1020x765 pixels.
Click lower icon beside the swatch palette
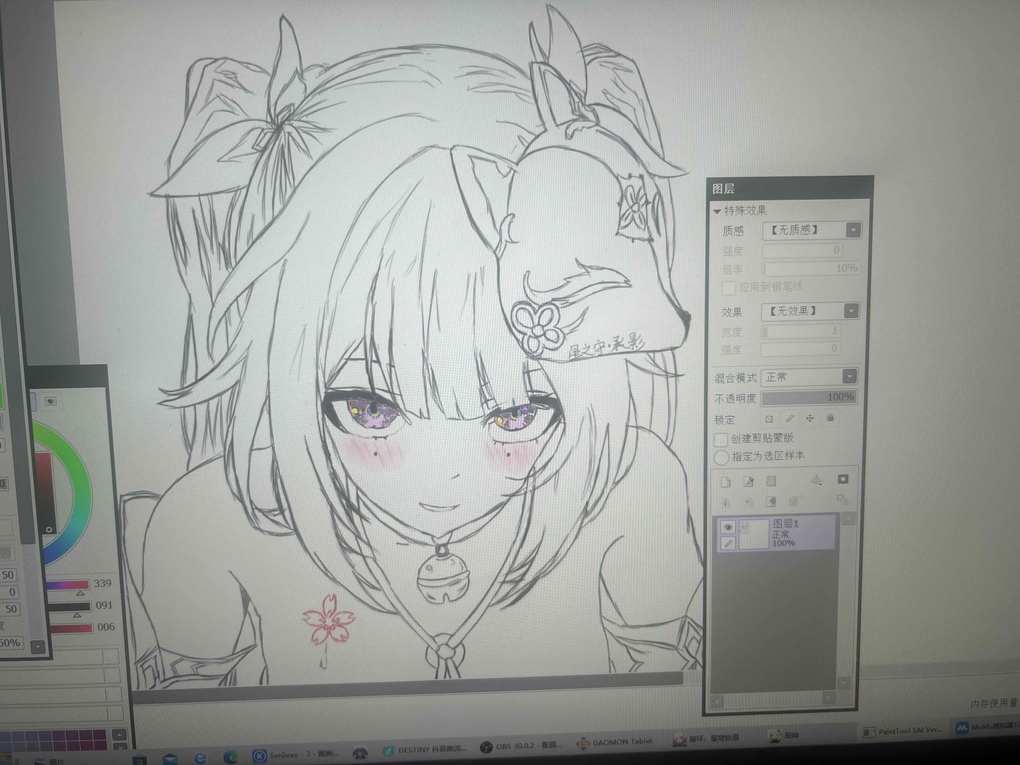tap(120, 746)
